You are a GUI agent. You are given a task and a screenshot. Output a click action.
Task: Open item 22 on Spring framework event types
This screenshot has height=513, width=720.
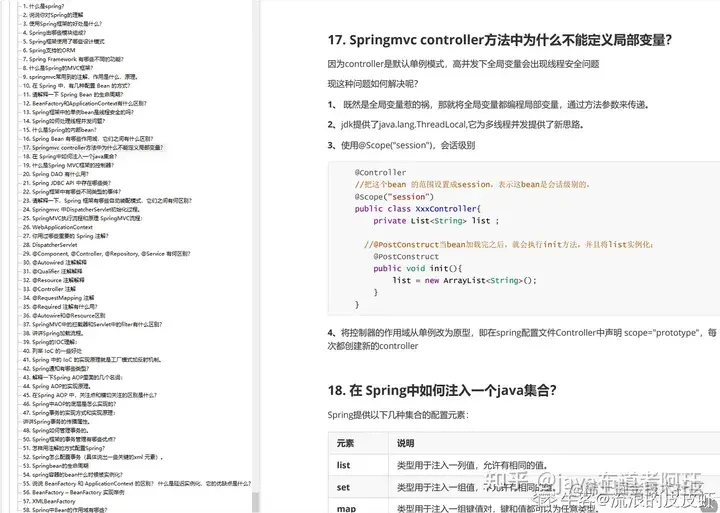click(x=72, y=192)
